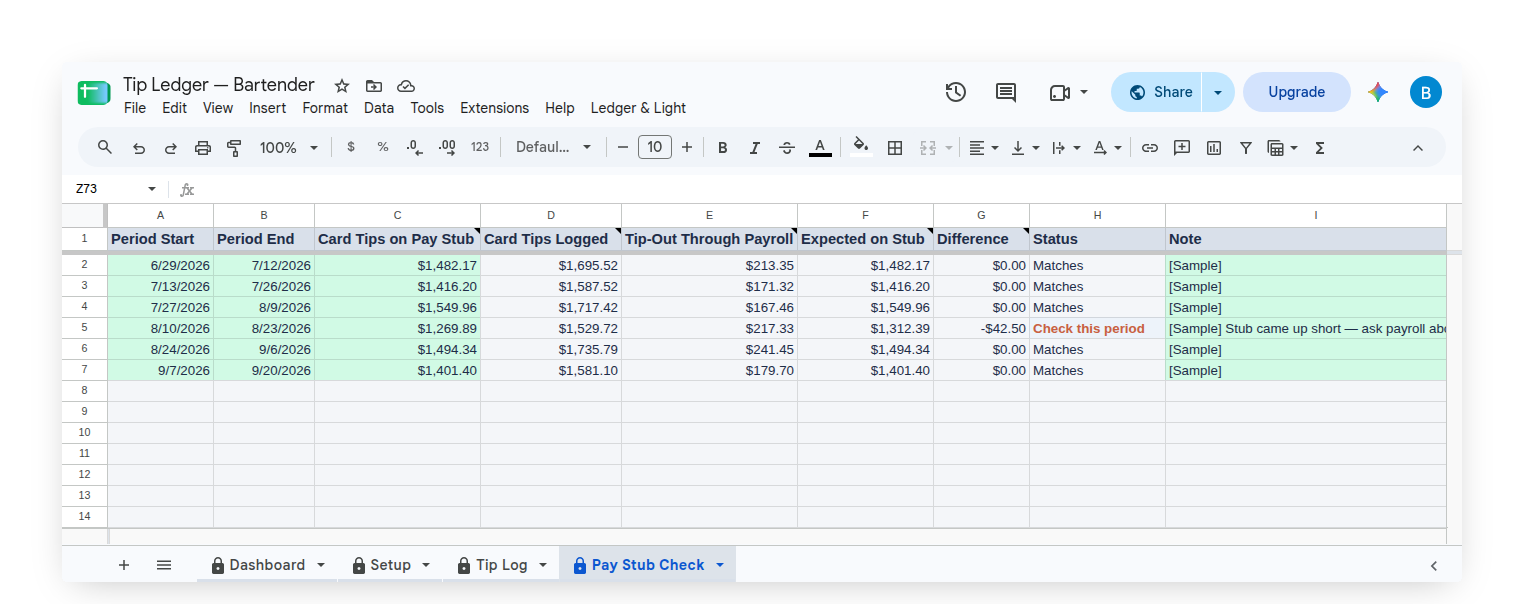Open version history clock icon

click(956, 92)
